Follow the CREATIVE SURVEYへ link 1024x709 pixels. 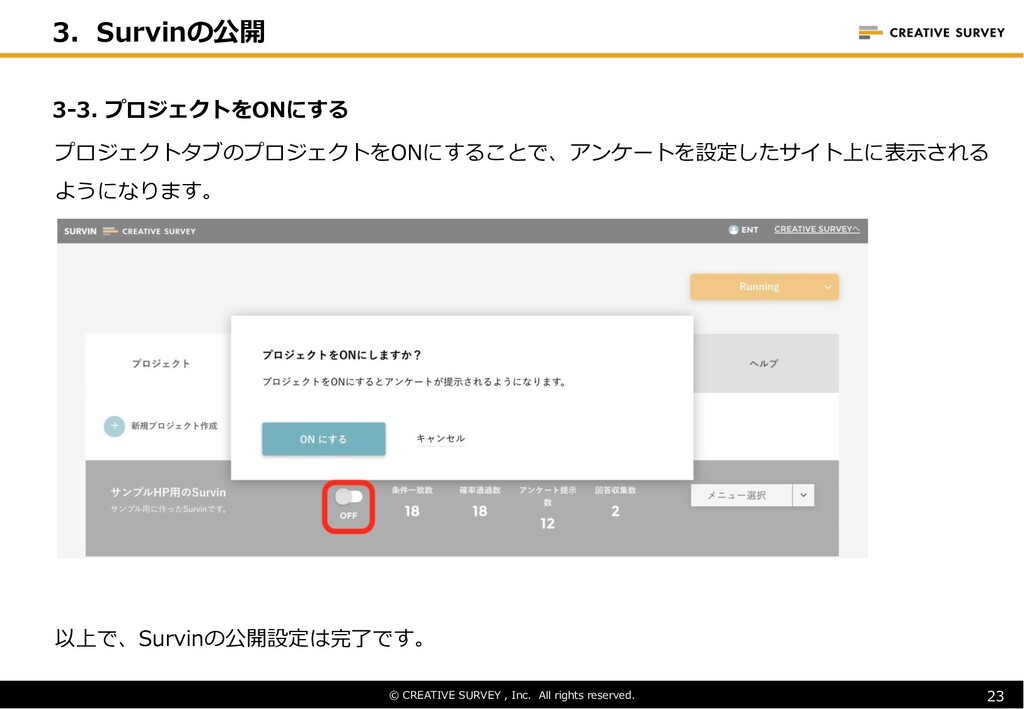816,229
